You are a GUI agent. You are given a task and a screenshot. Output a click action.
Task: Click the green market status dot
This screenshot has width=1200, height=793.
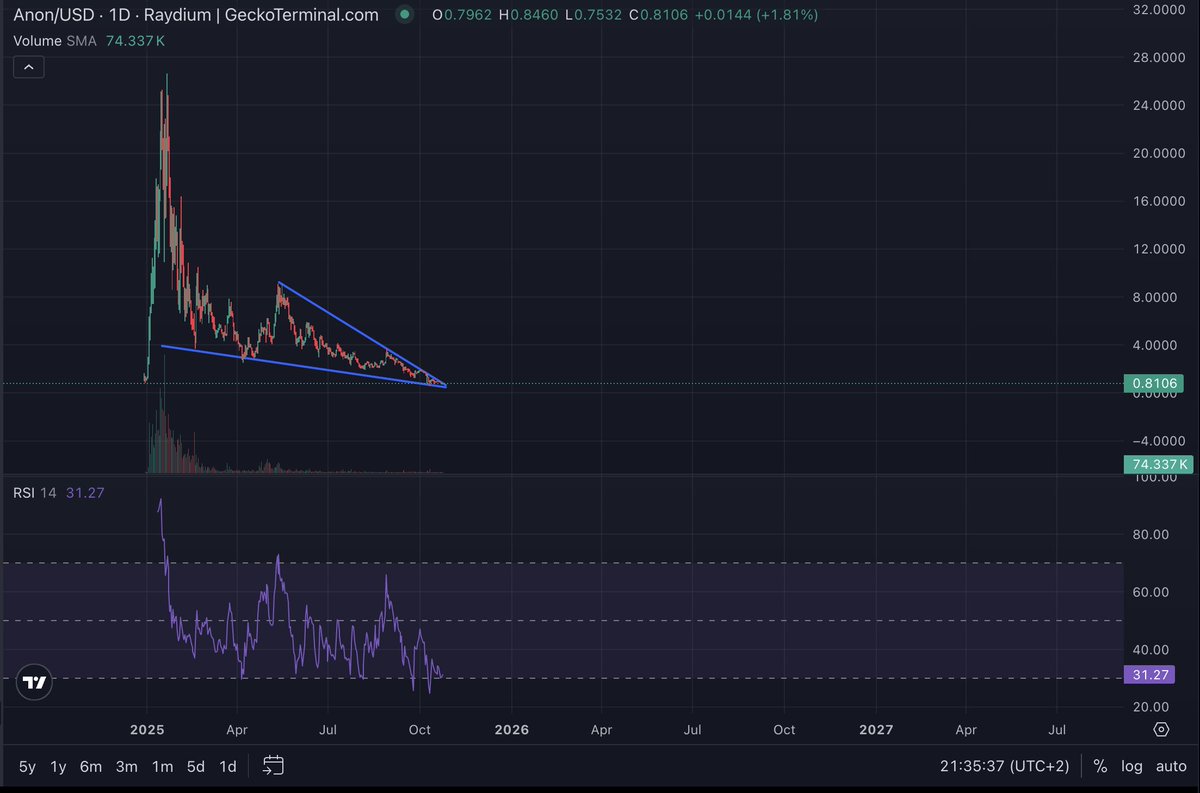pyautogui.click(x=403, y=15)
